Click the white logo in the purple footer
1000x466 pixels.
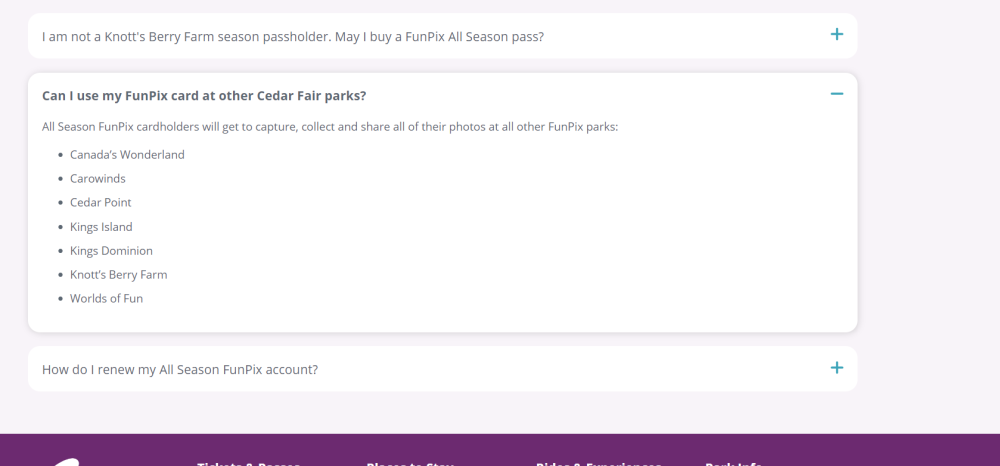click(65, 461)
